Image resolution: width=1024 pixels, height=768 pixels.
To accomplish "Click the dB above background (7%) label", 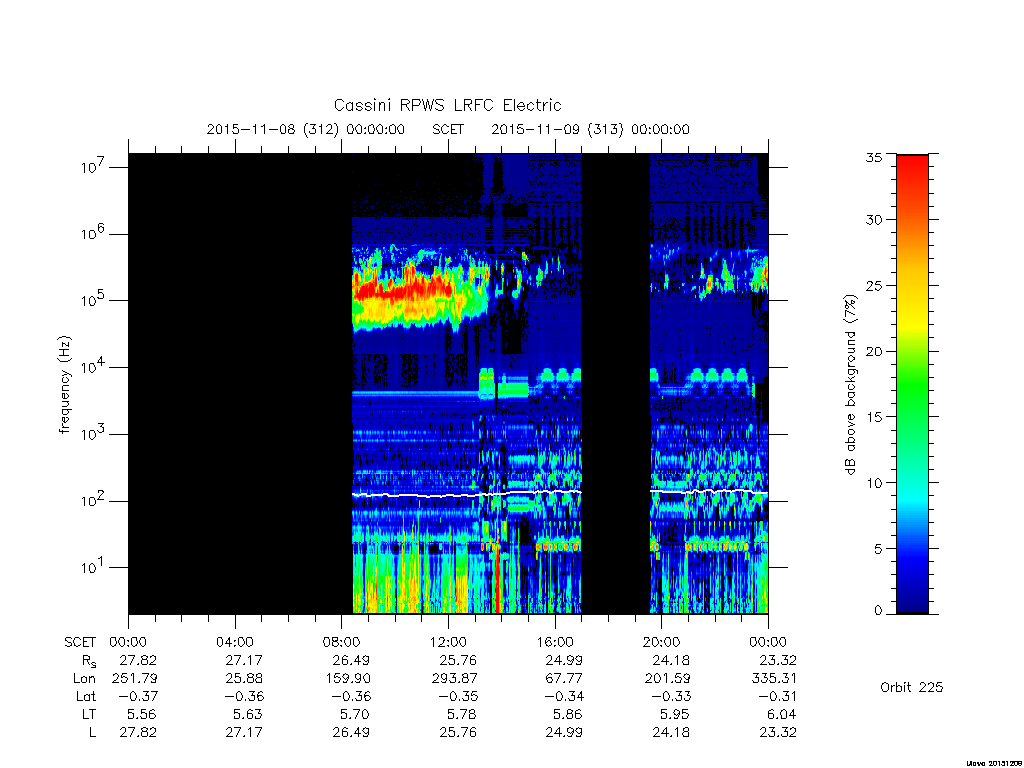I will pos(850,384).
